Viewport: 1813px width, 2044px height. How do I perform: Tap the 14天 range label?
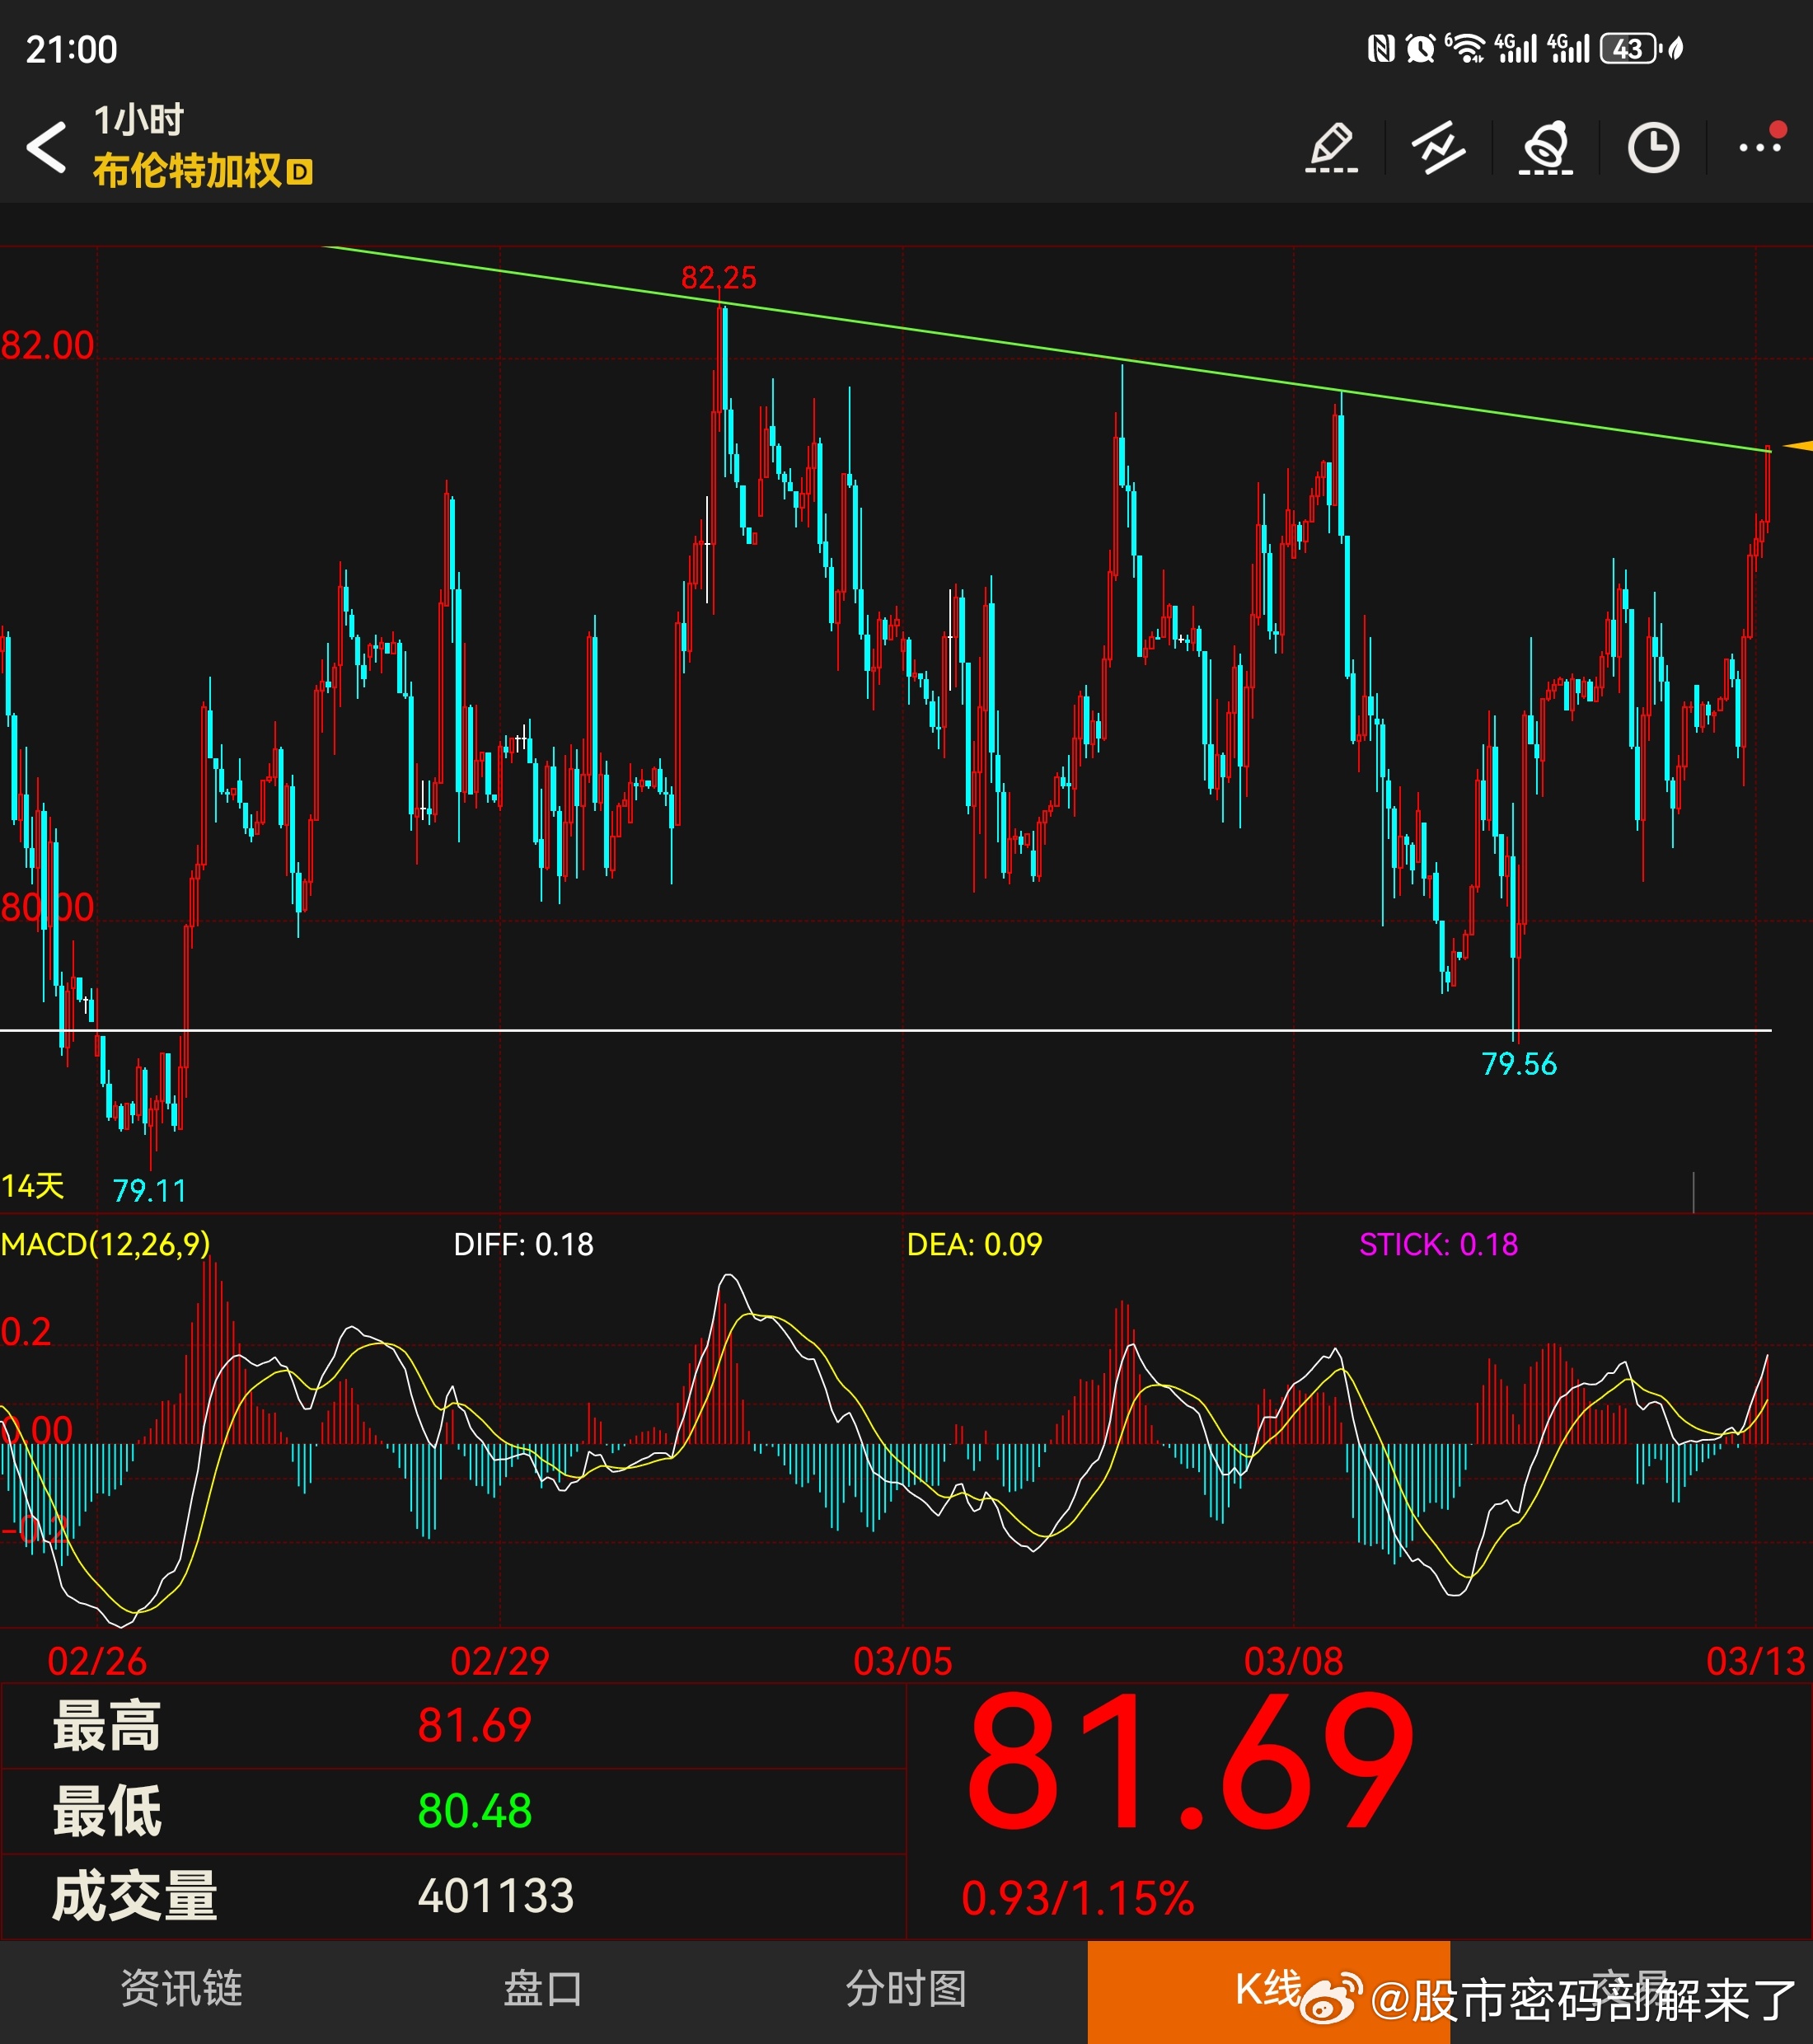point(33,1186)
